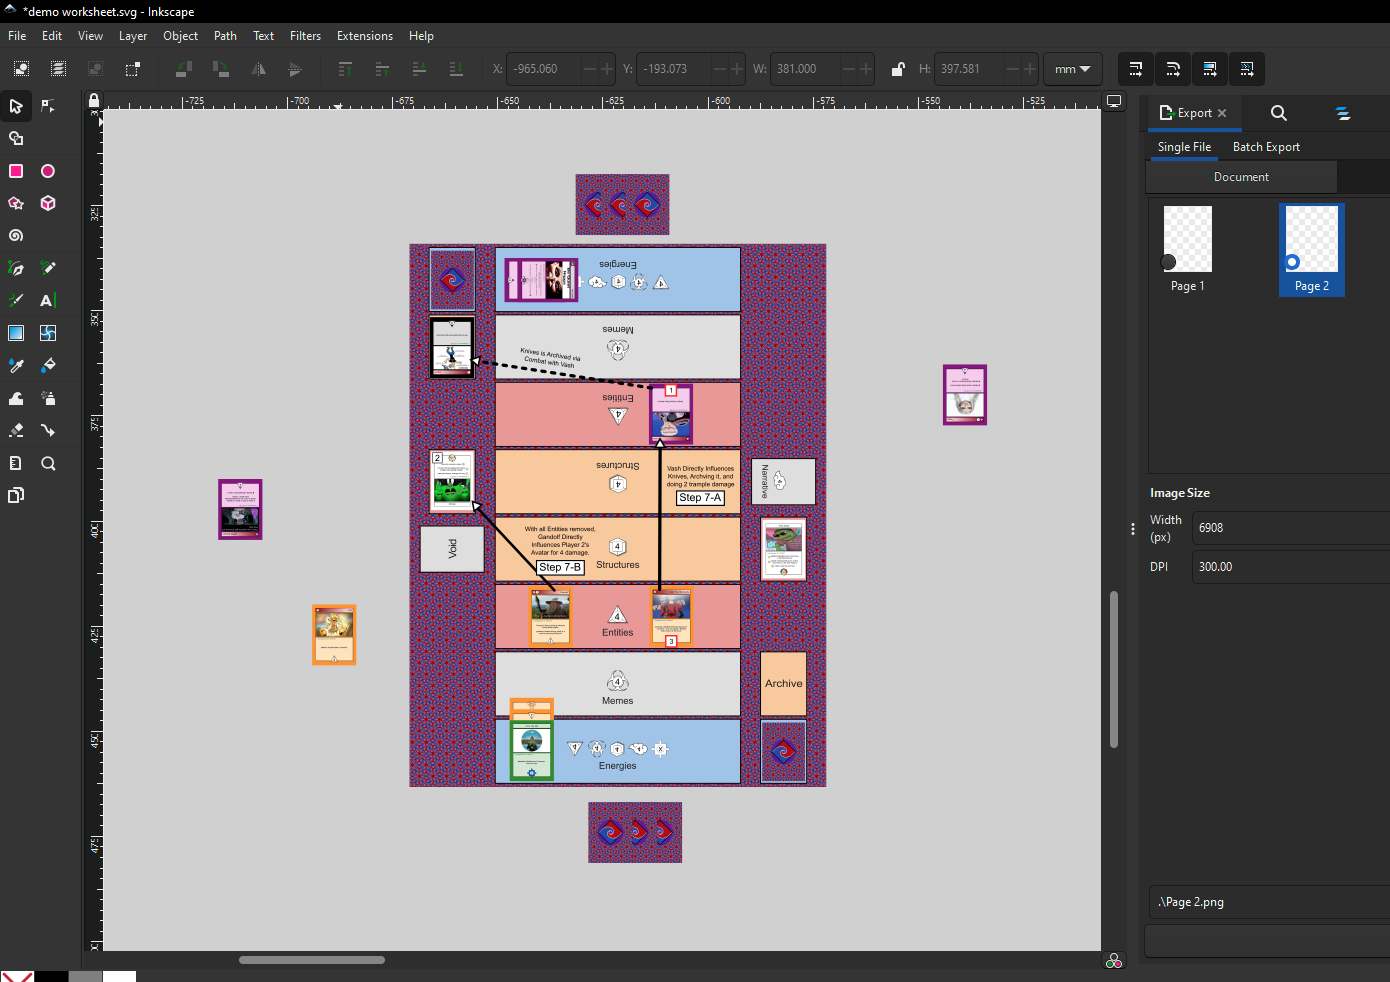Open the Extensions menu
The width and height of the screenshot is (1390, 982).
click(364, 36)
